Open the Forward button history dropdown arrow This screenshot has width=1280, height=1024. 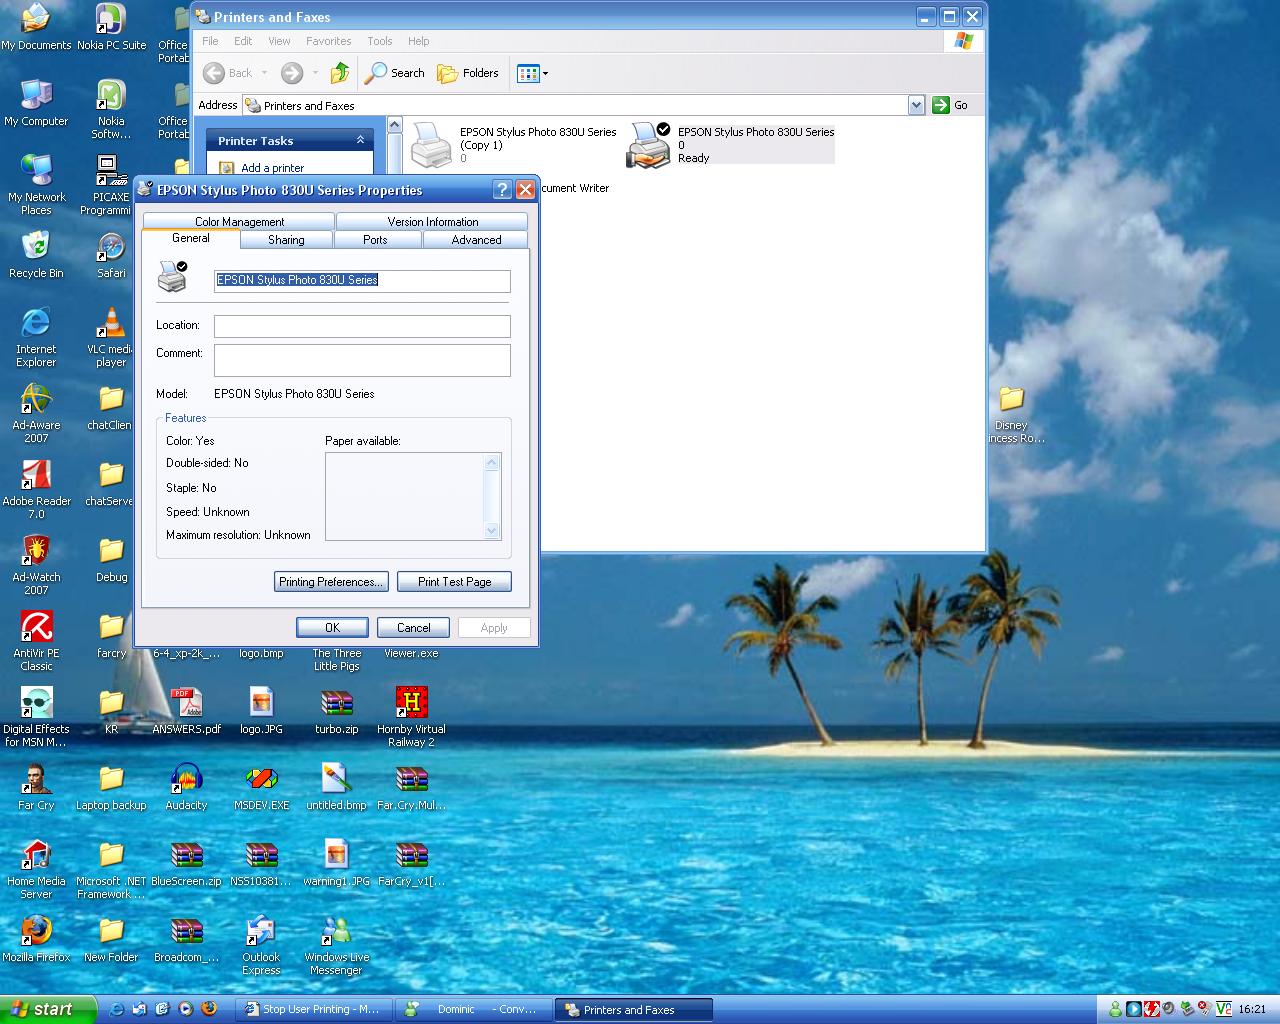point(315,73)
